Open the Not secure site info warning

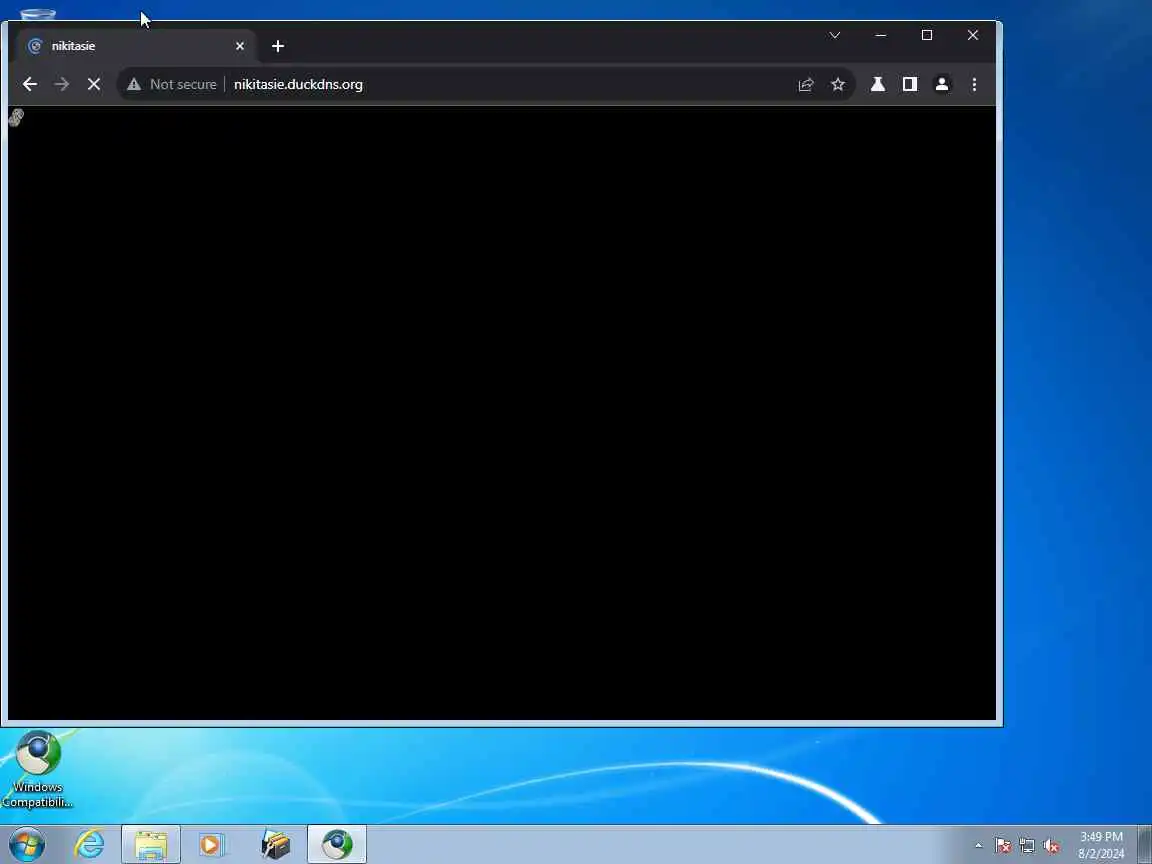tap(172, 84)
